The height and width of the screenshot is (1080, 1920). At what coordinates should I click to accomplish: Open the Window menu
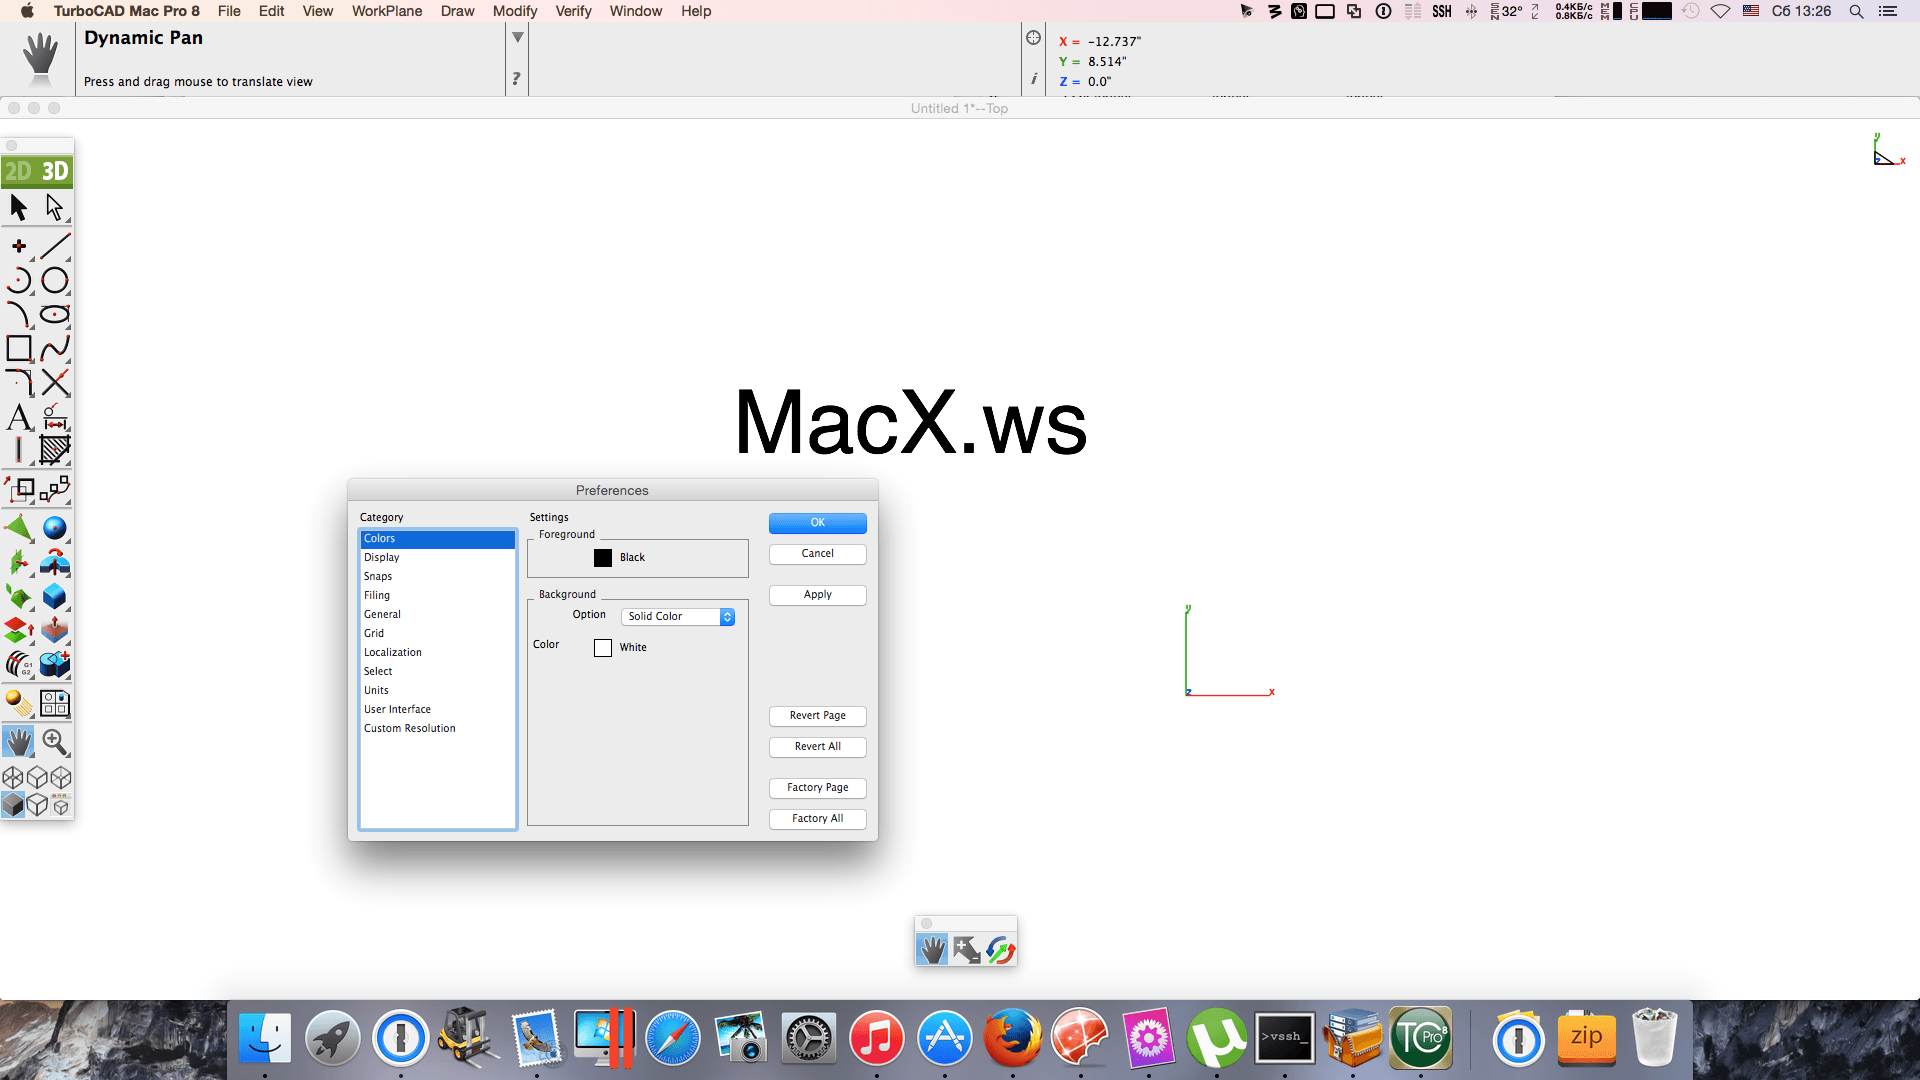[636, 11]
